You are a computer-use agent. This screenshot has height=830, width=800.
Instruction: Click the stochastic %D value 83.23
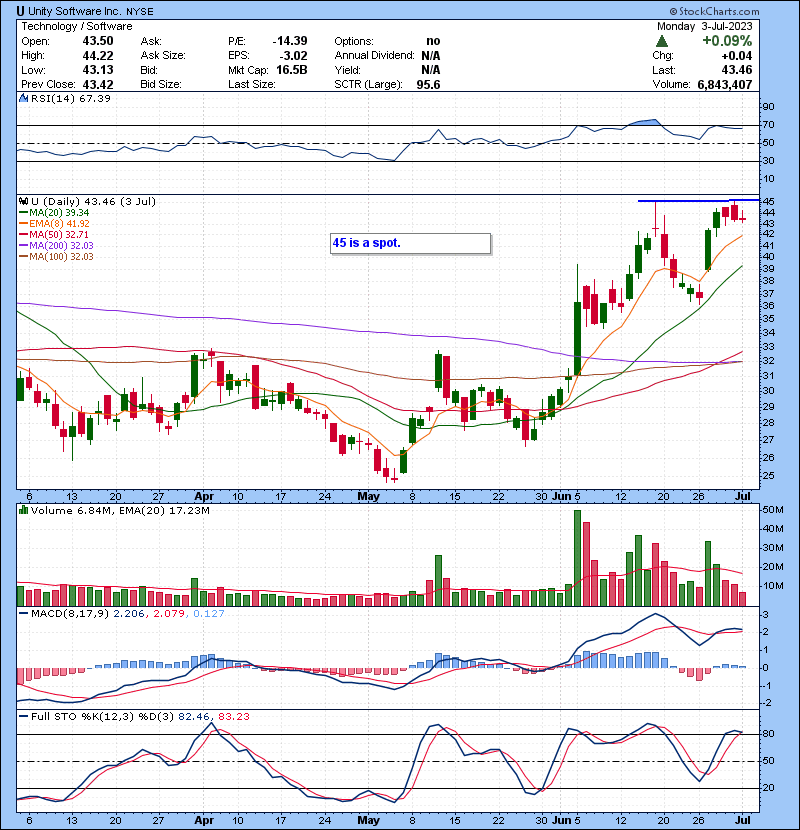pos(233,716)
